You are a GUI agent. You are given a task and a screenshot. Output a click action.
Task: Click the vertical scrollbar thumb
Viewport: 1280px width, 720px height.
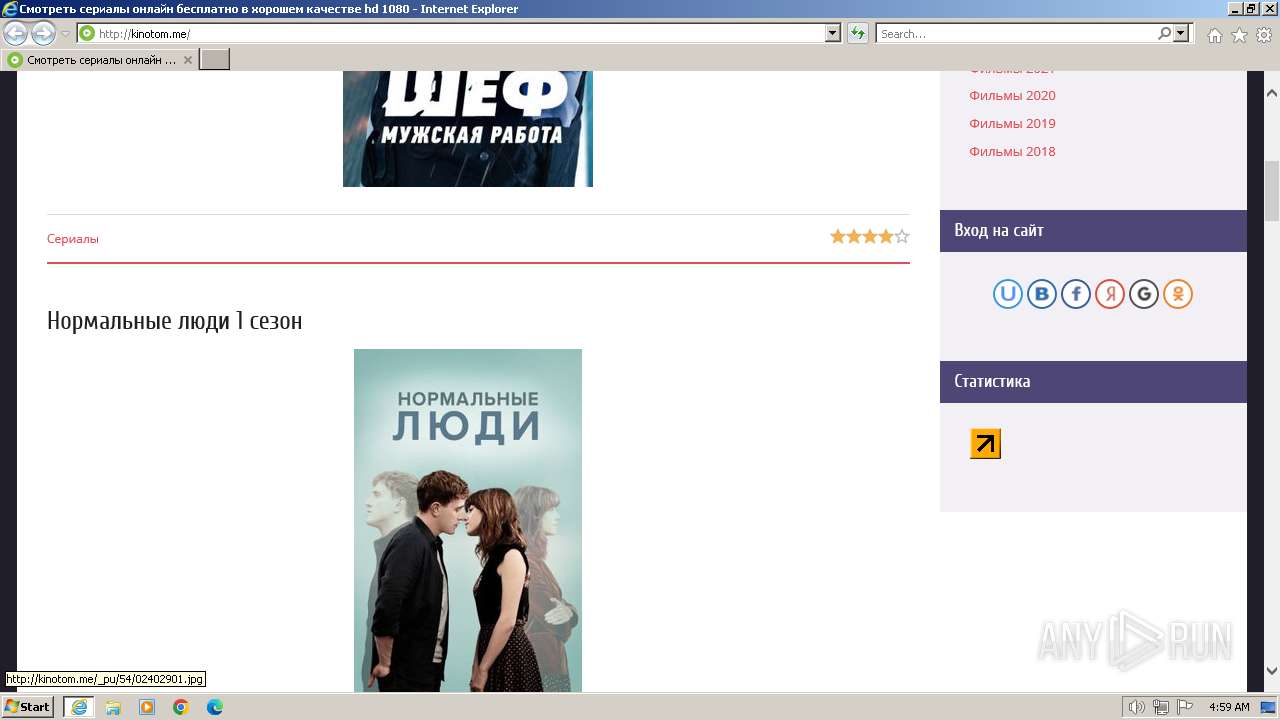(x=1272, y=190)
